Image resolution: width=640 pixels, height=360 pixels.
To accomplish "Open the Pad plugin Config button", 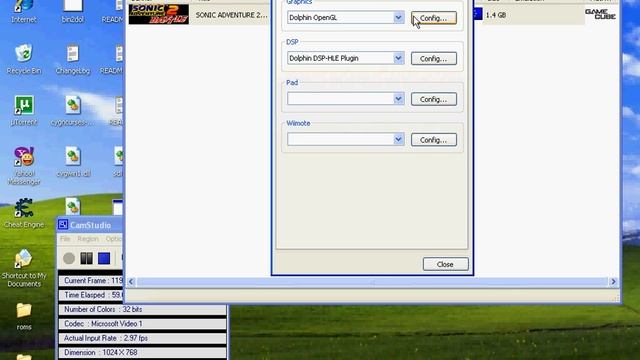I will [433, 99].
